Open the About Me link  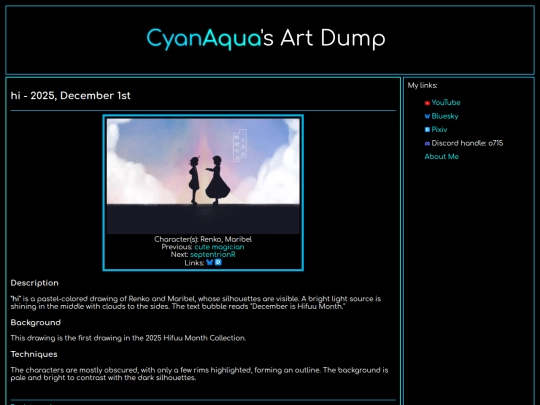tap(442, 157)
